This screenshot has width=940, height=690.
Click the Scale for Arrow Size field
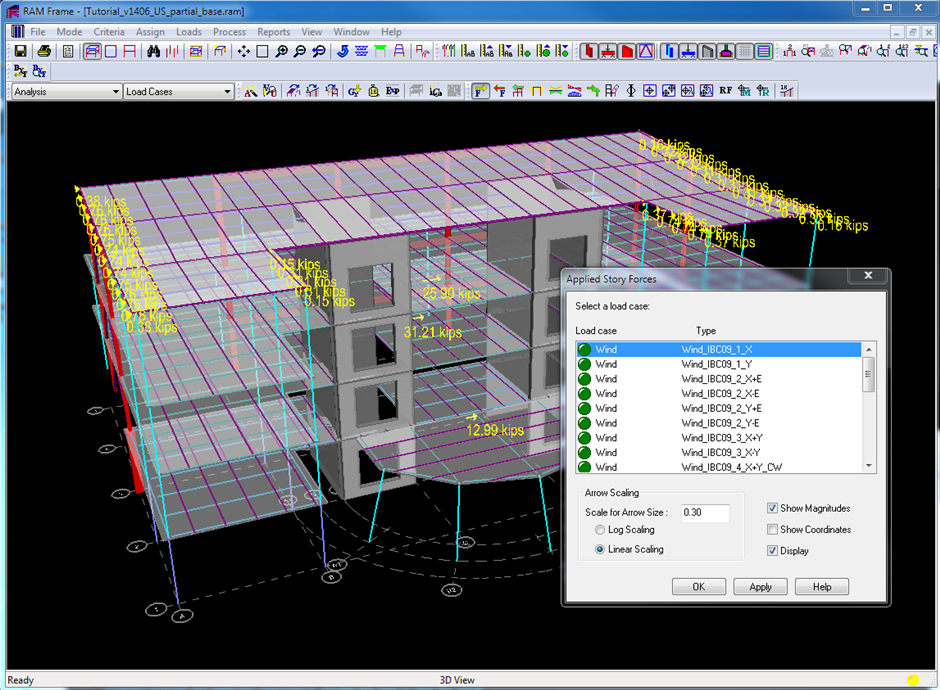[705, 513]
